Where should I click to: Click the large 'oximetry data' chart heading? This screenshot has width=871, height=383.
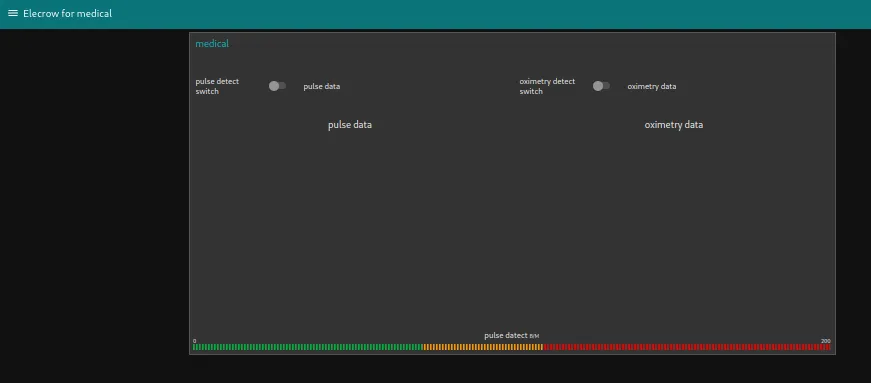673,125
